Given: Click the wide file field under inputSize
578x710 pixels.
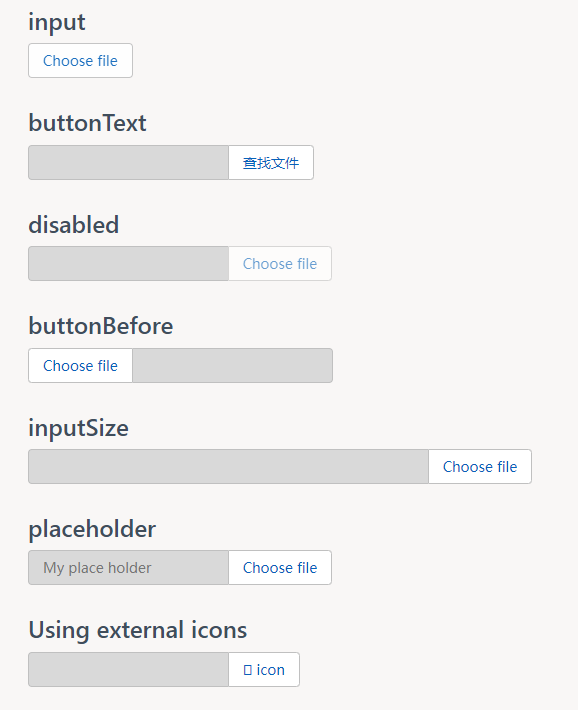Looking at the screenshot, I should 228,466.
